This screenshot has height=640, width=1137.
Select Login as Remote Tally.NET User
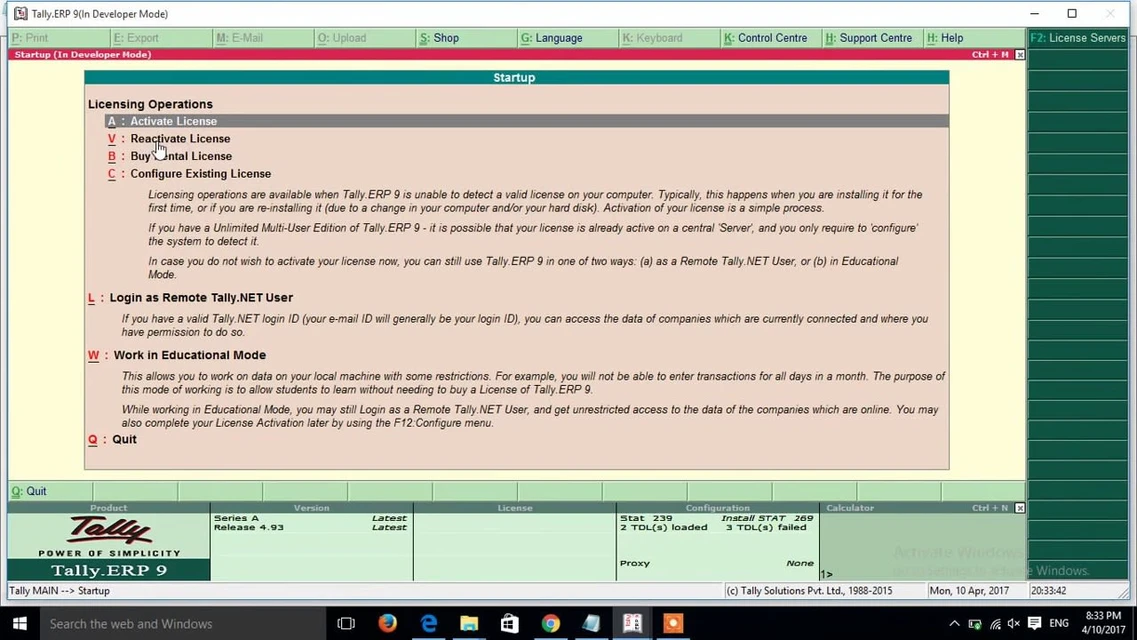200,298
